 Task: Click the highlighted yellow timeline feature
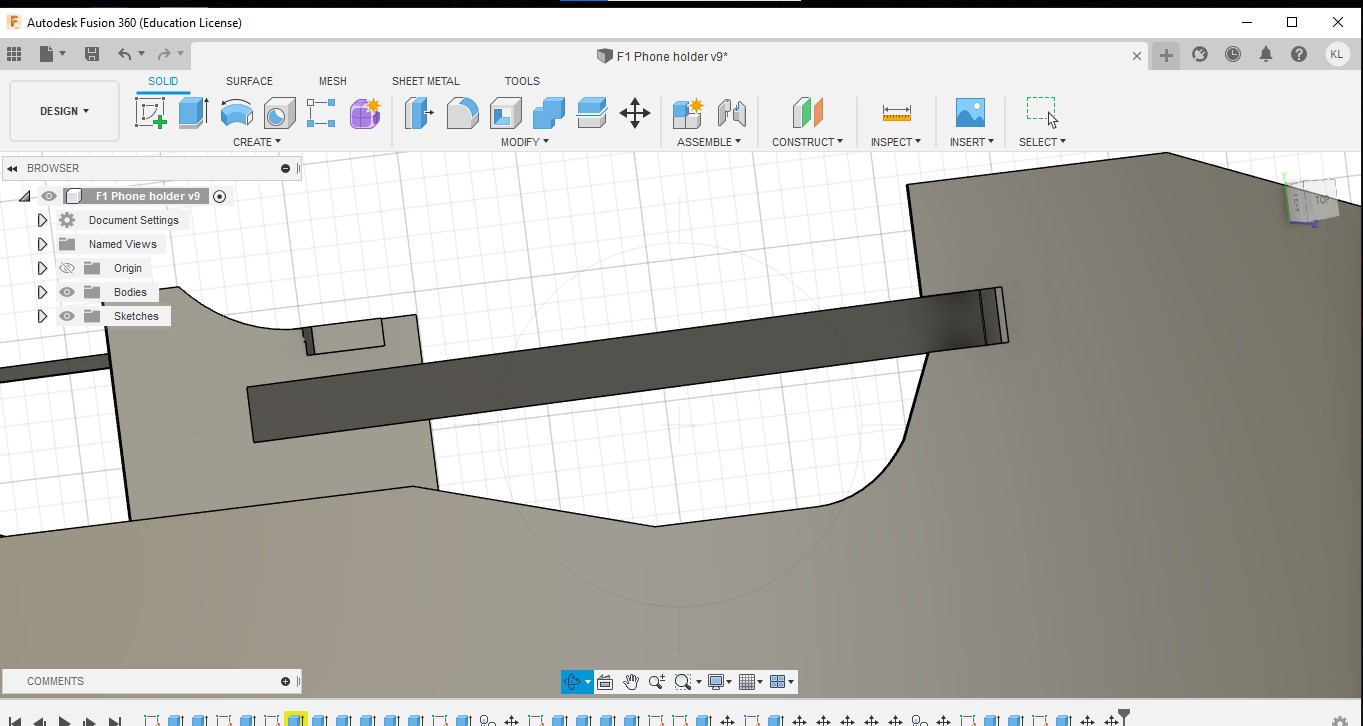[295, 720]
